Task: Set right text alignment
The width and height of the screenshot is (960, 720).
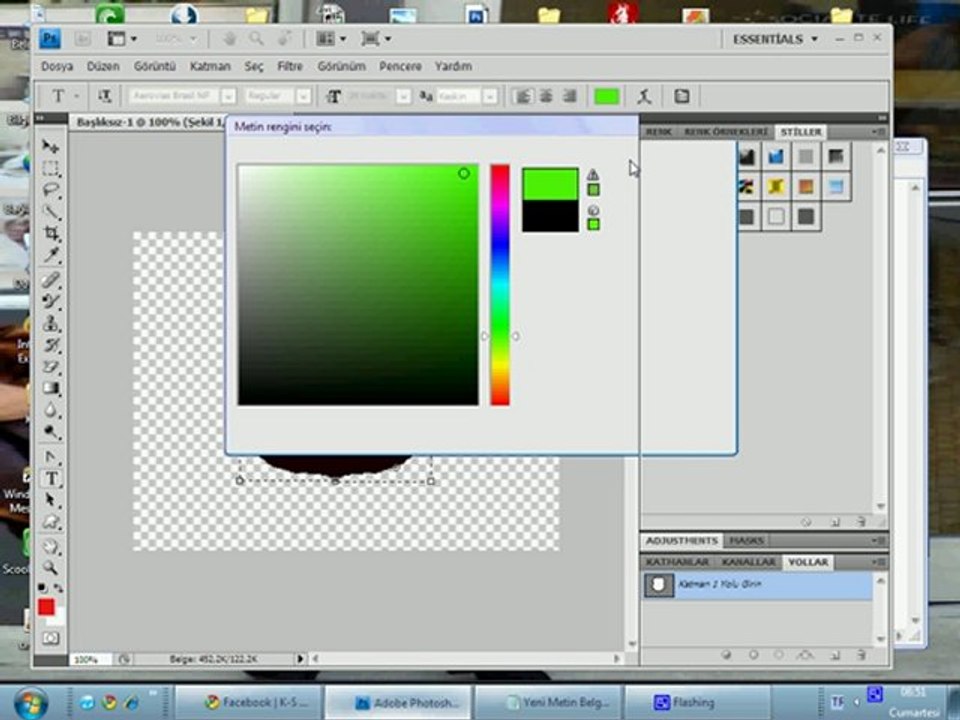Action: [569, 96]
